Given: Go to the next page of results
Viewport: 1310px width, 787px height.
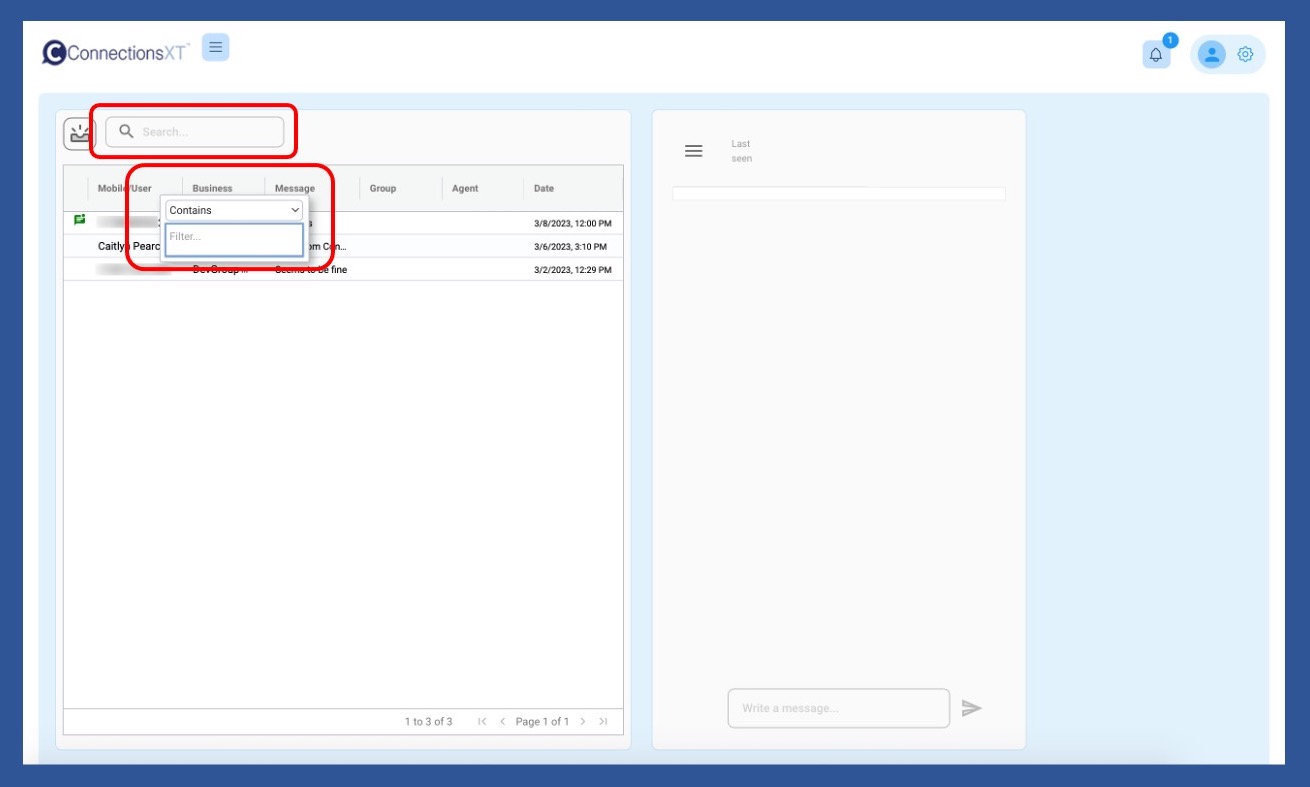Looking at the screenshot, I should (583, 722).
